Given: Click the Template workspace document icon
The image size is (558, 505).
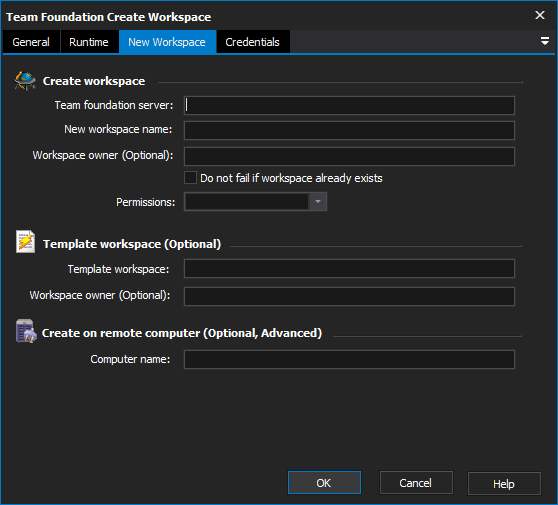Looking at the screenshot, I should pyautogui.click(x=25, y=242).
